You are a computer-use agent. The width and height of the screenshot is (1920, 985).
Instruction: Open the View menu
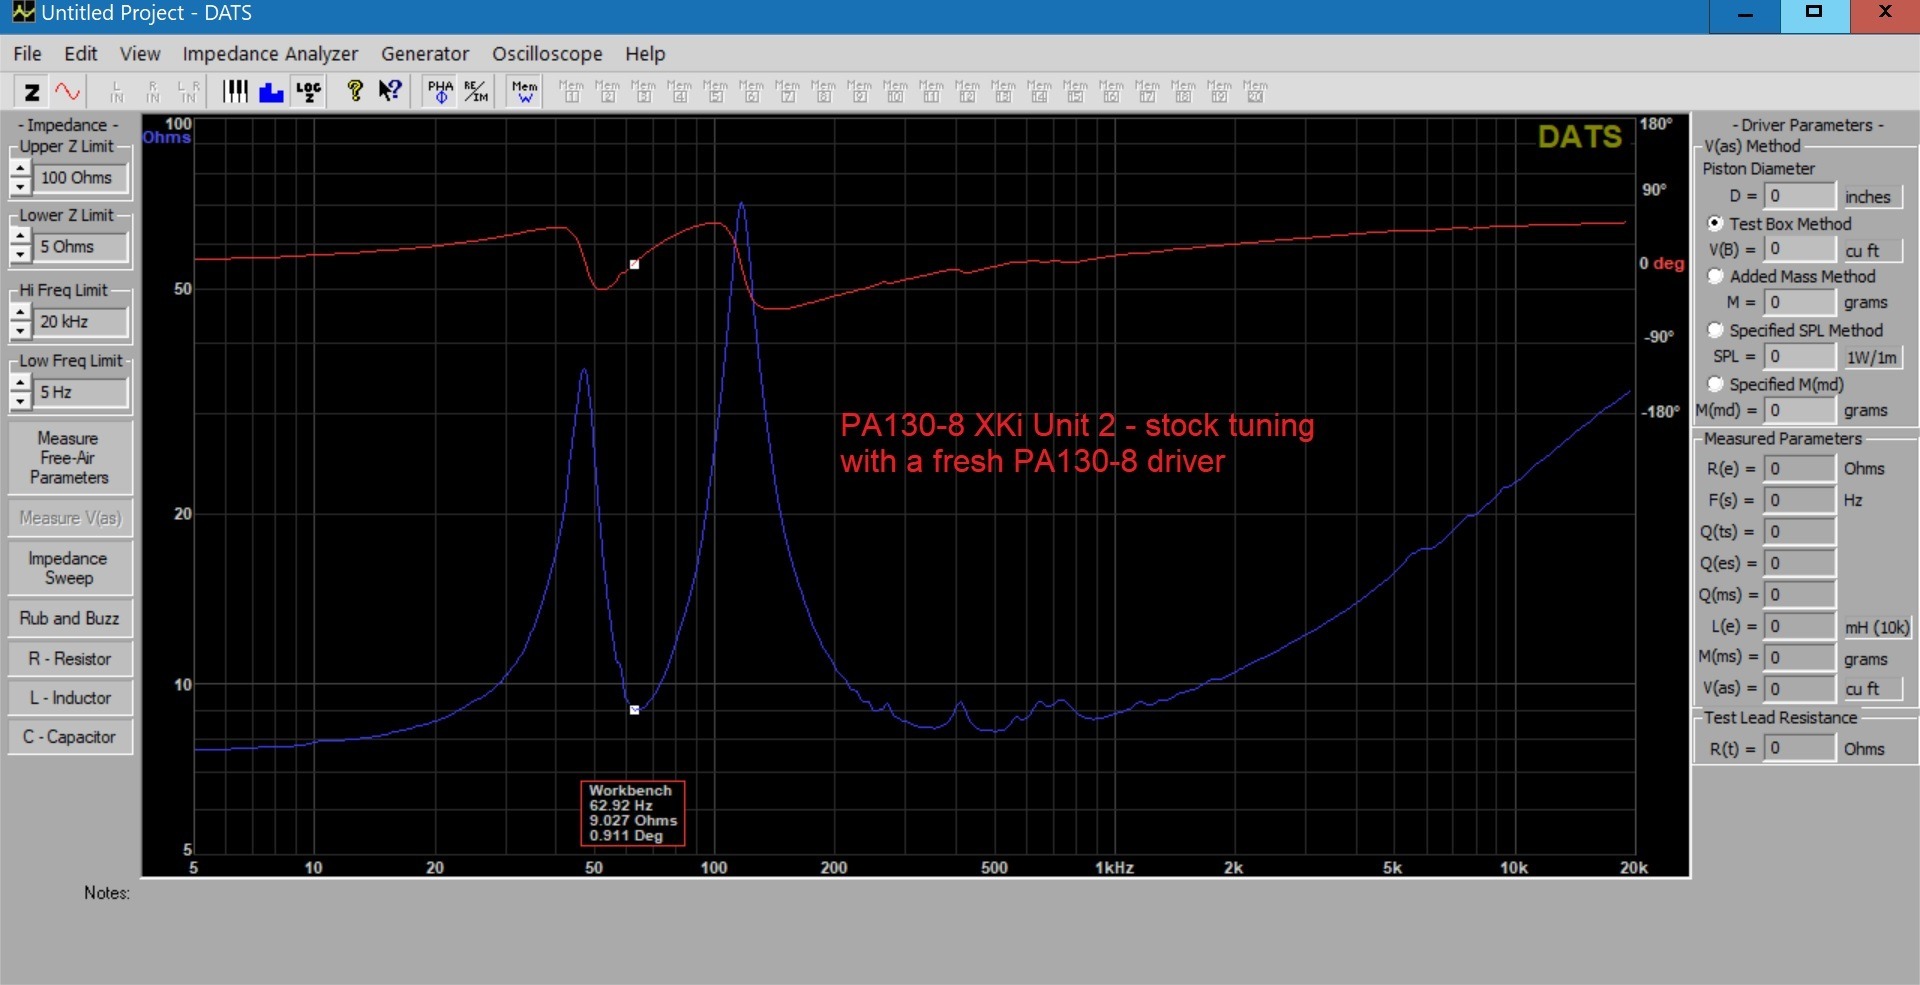point(140,54)
